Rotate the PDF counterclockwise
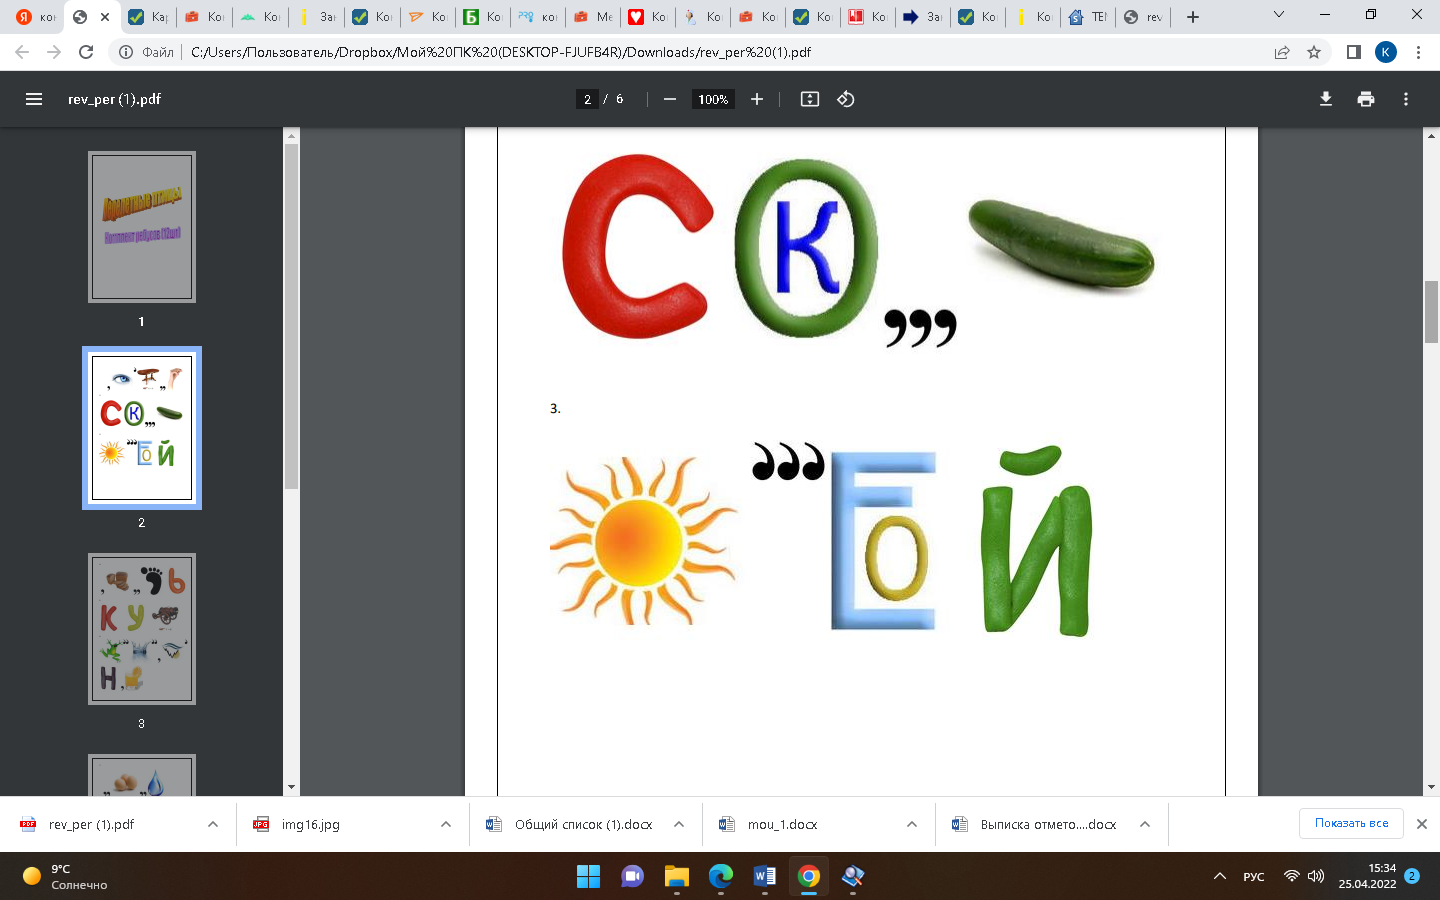 pos(846,99)
